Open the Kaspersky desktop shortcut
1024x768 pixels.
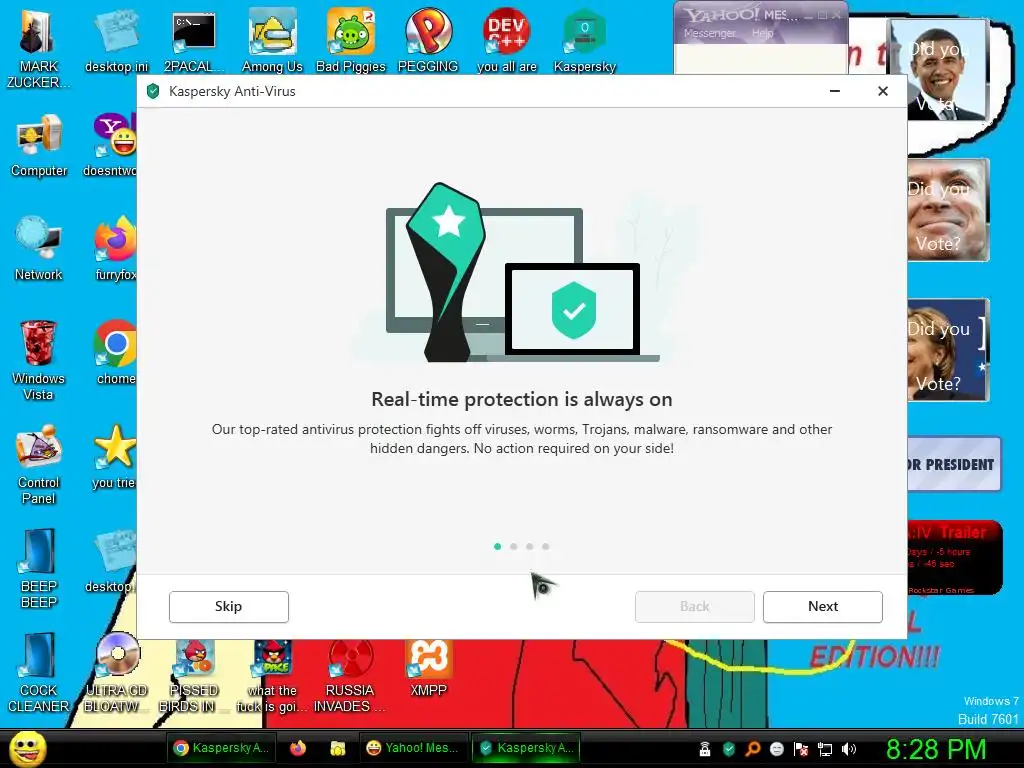tap(584, 41)
